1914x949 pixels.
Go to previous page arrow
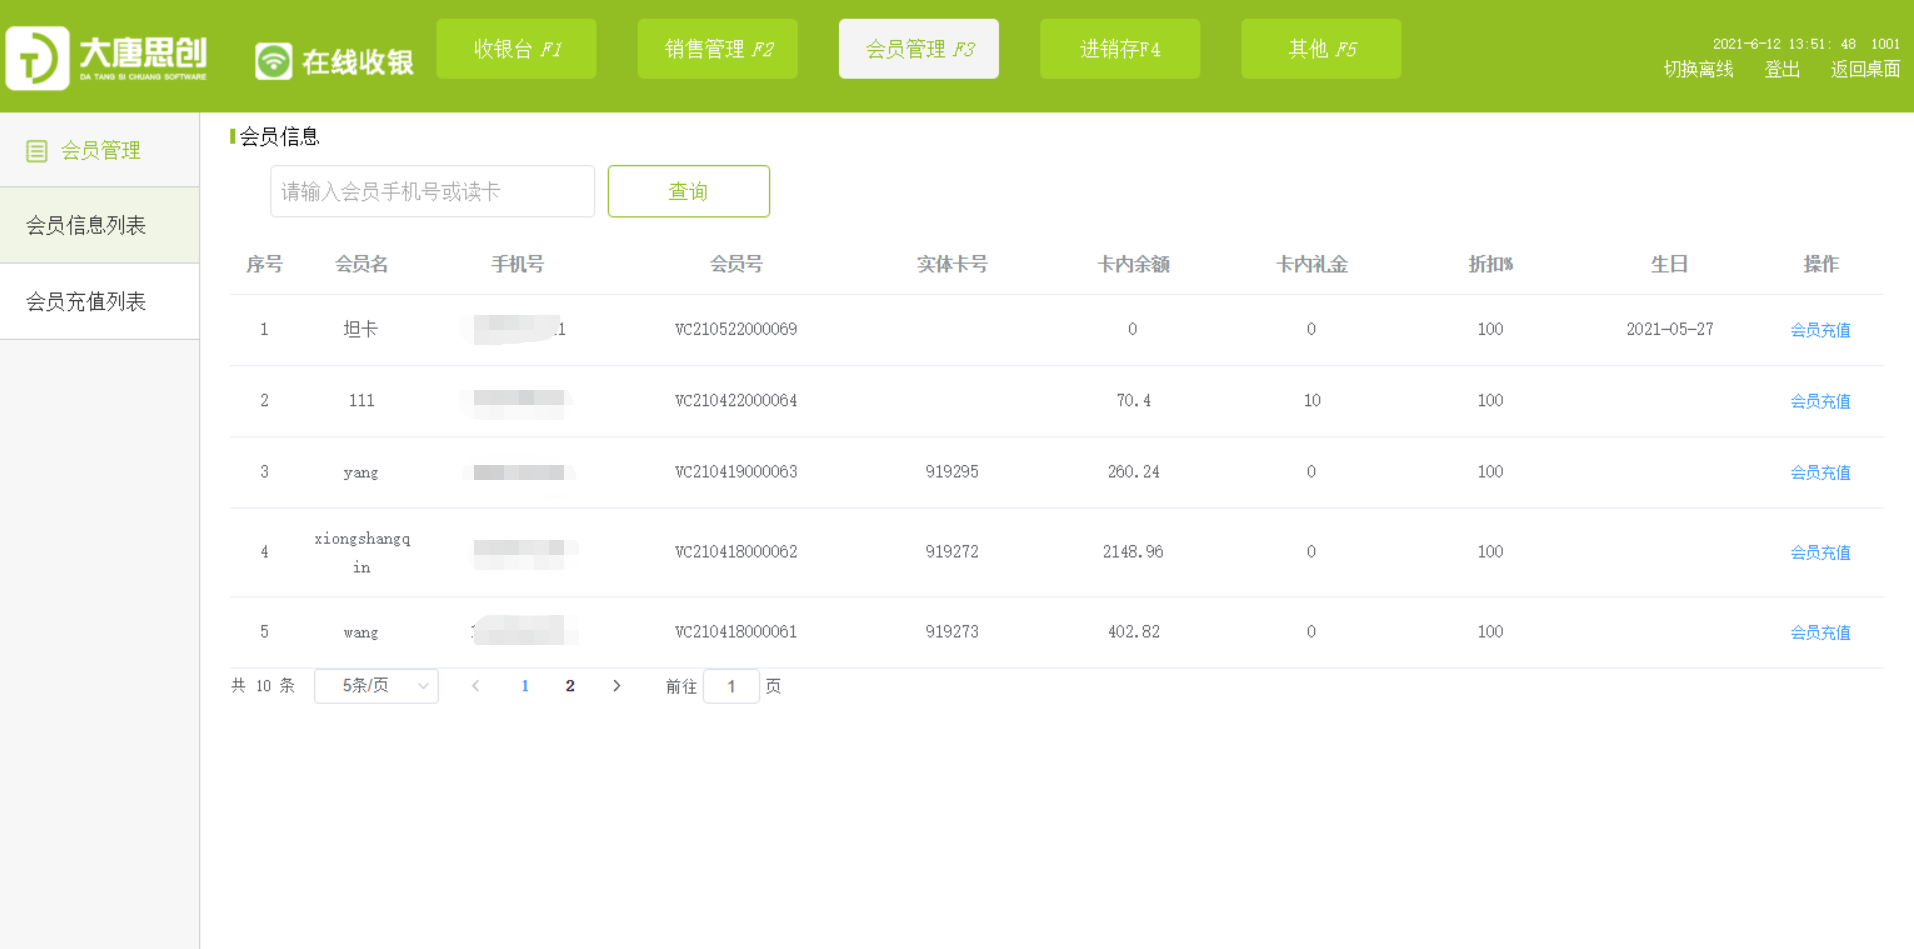coord(476,686)
